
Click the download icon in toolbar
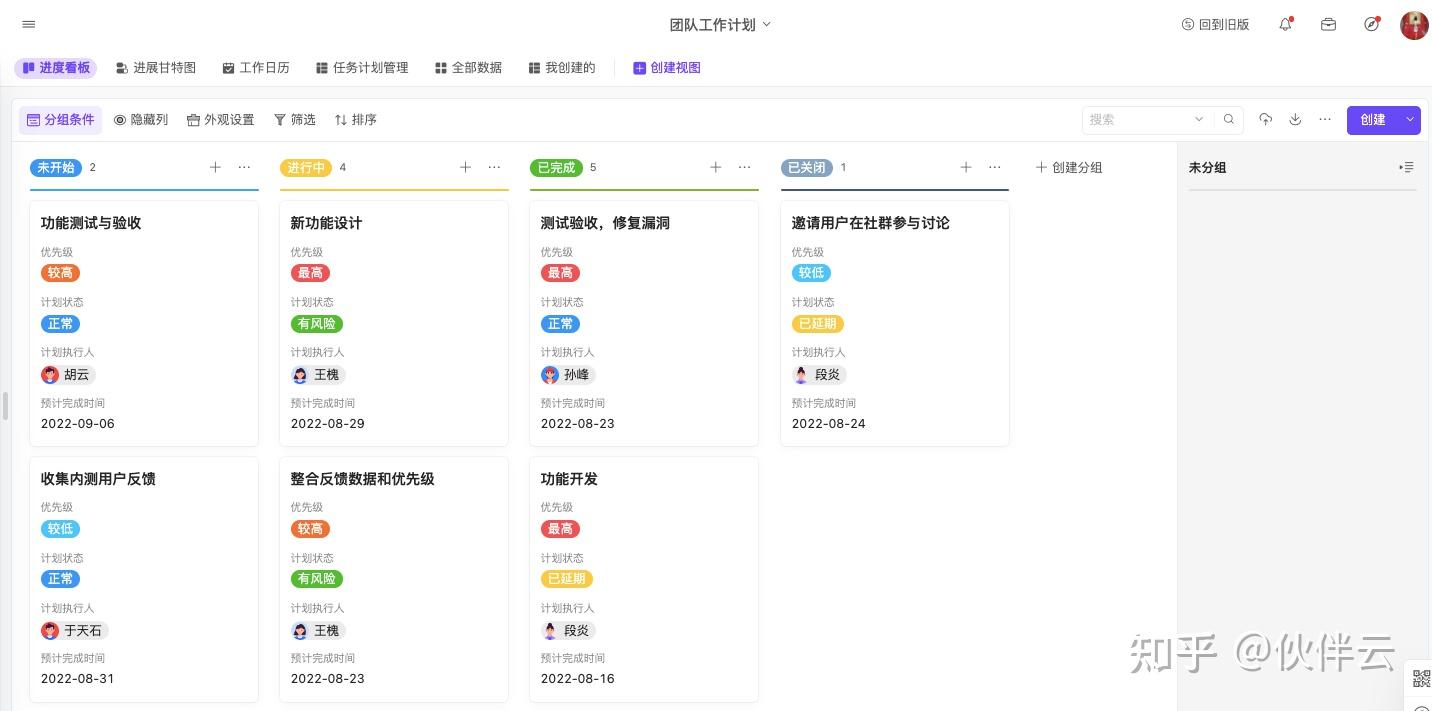[x=1295, y=119]
